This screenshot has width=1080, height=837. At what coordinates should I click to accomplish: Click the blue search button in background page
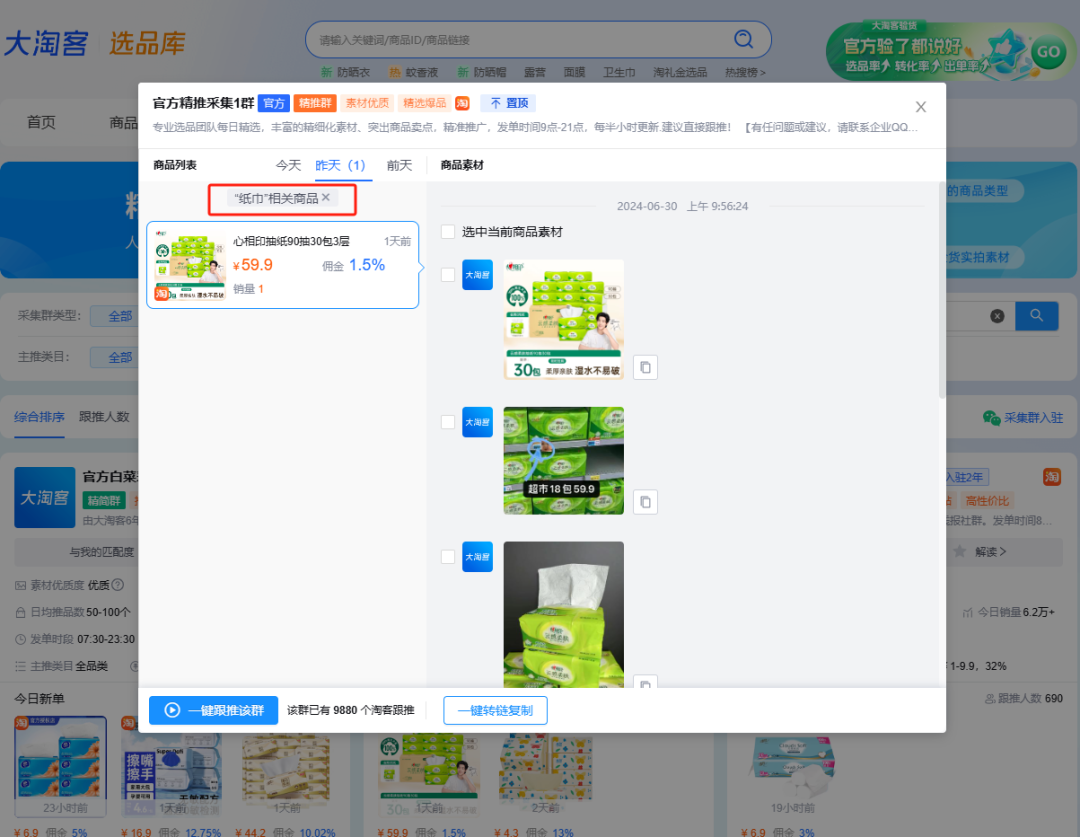point(1036,316)
